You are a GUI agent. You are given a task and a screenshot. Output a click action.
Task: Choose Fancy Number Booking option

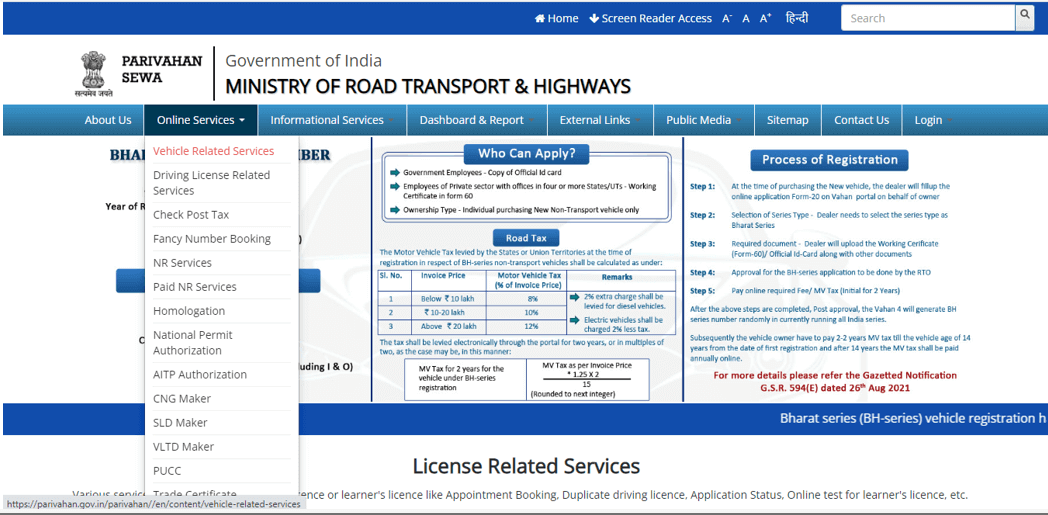click(212, 239)
